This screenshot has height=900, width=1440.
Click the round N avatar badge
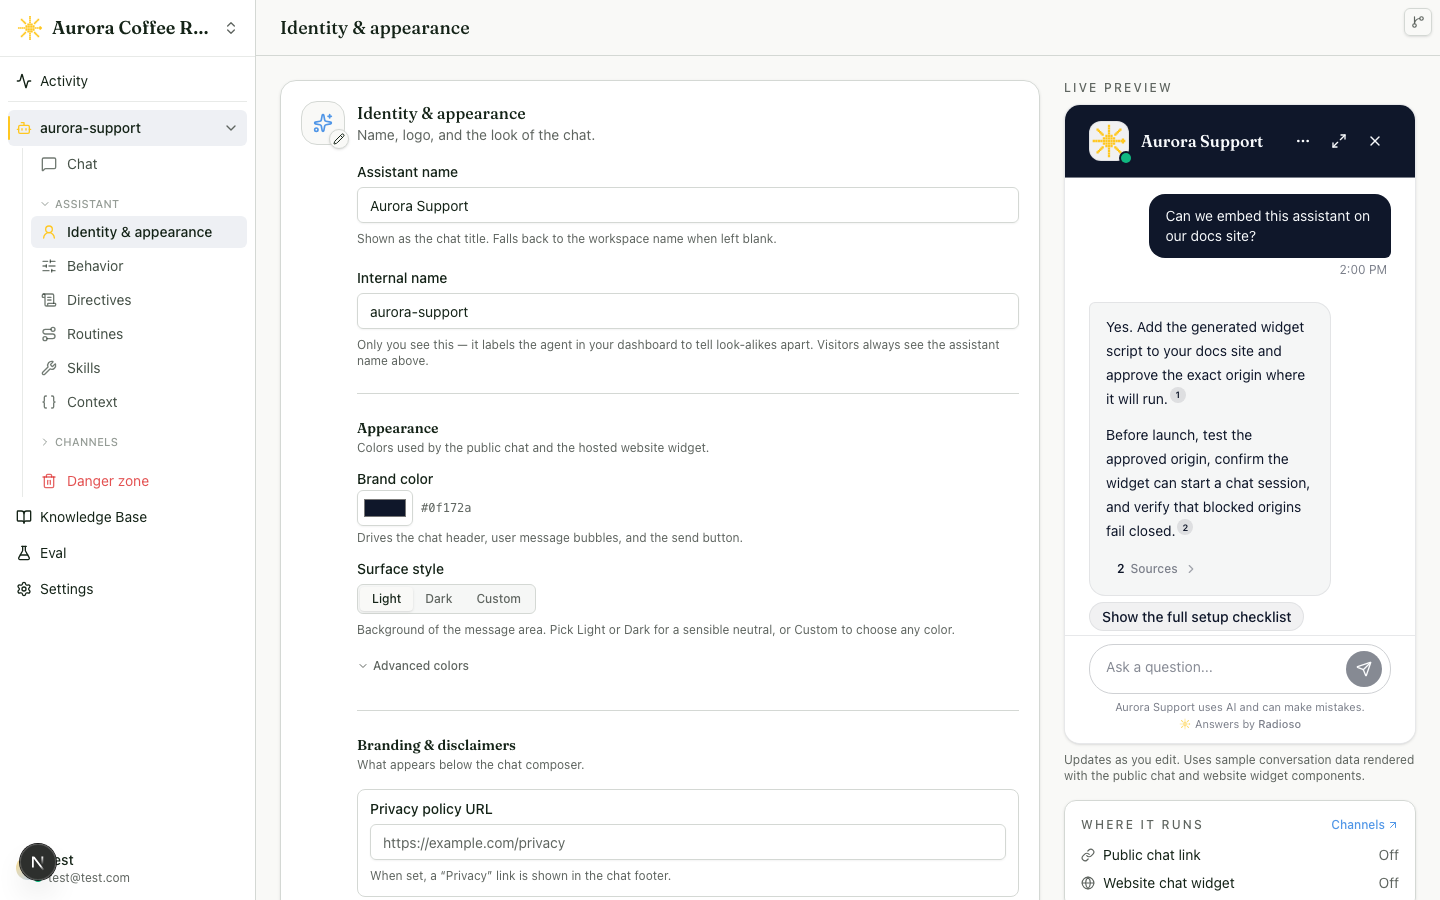37,862
